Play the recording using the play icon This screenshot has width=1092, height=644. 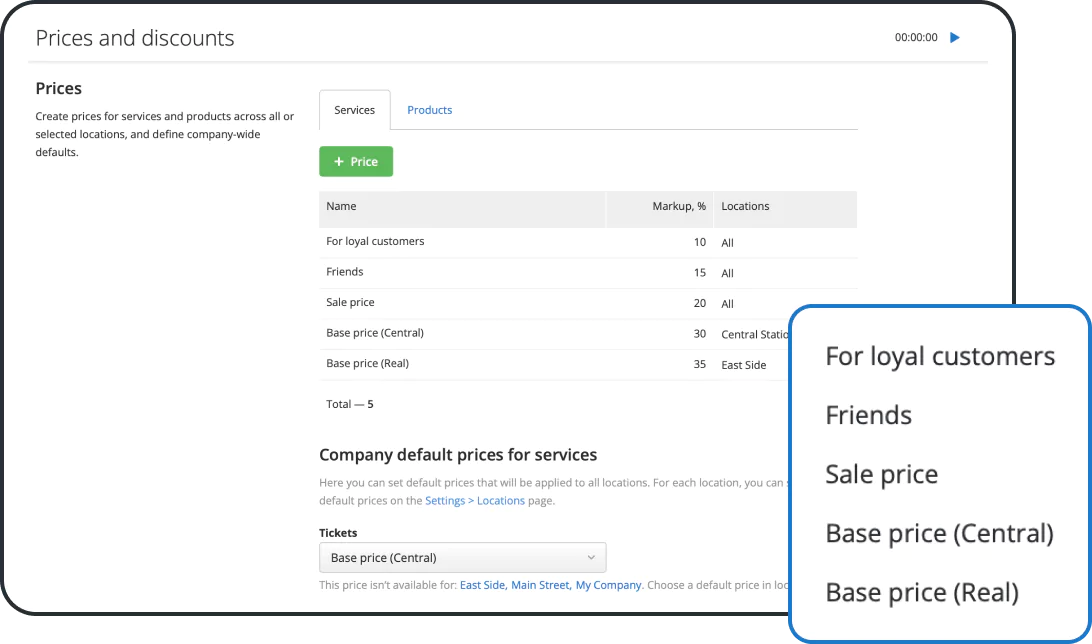click(953, 37)
